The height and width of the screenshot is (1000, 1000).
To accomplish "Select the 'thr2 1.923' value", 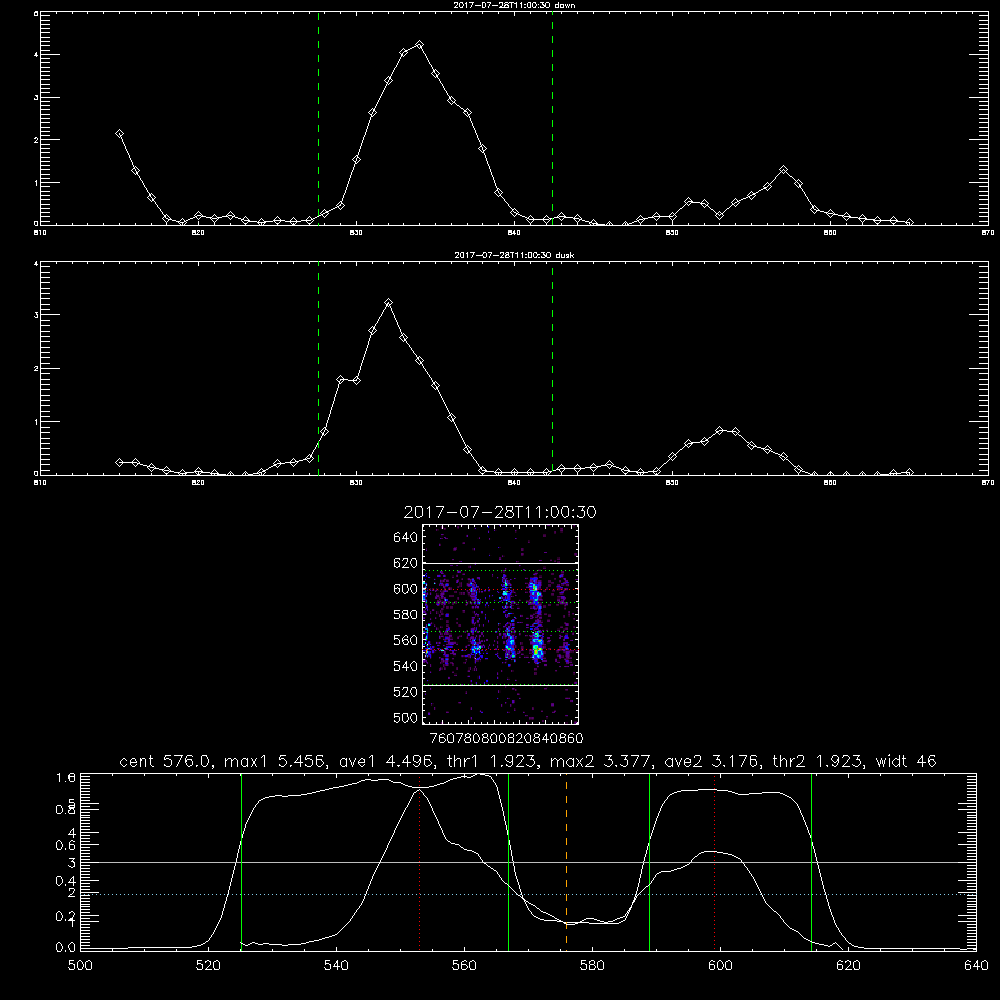I will coord(818,761).
